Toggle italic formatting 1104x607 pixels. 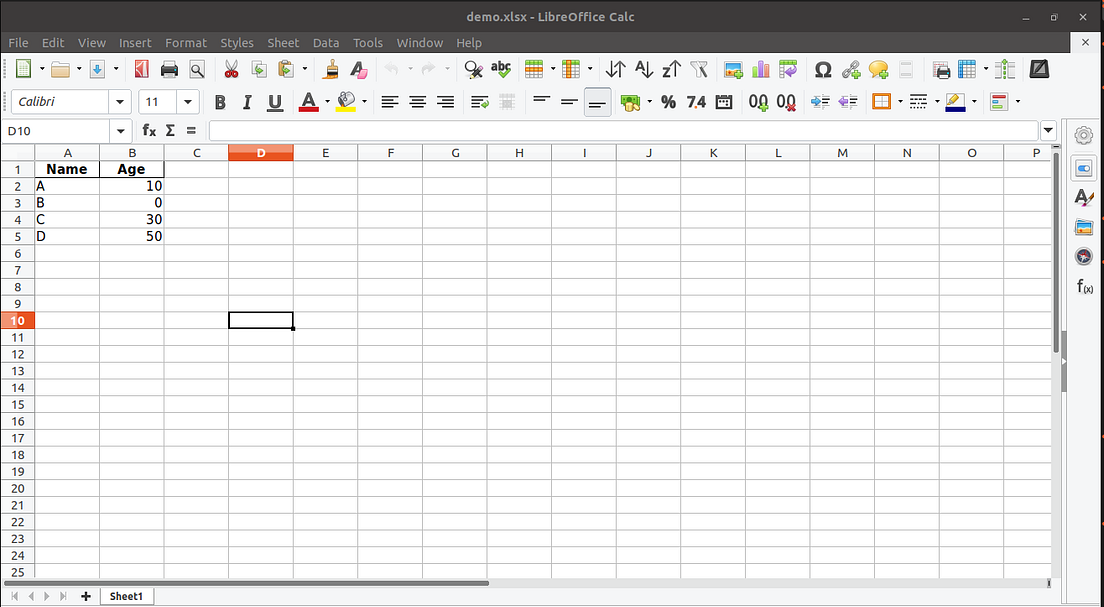(x=246, y=101)
